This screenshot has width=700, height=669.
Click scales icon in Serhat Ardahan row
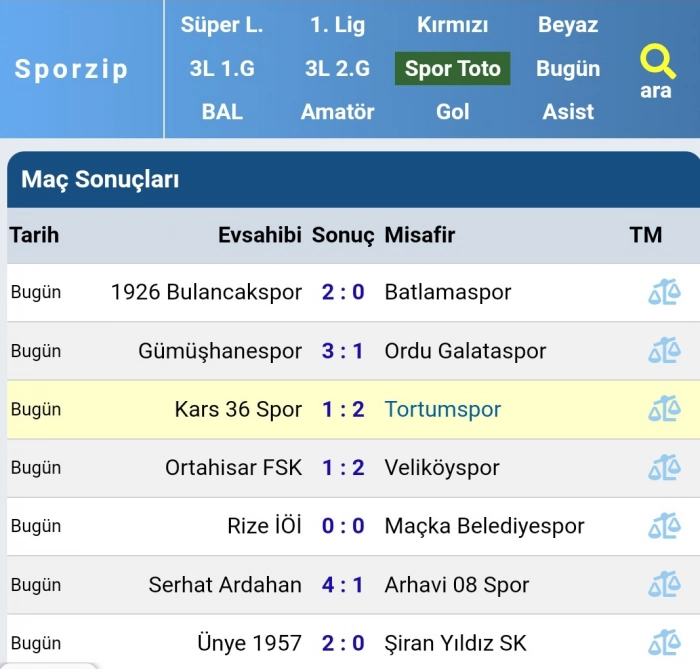(x=664, y=584)
